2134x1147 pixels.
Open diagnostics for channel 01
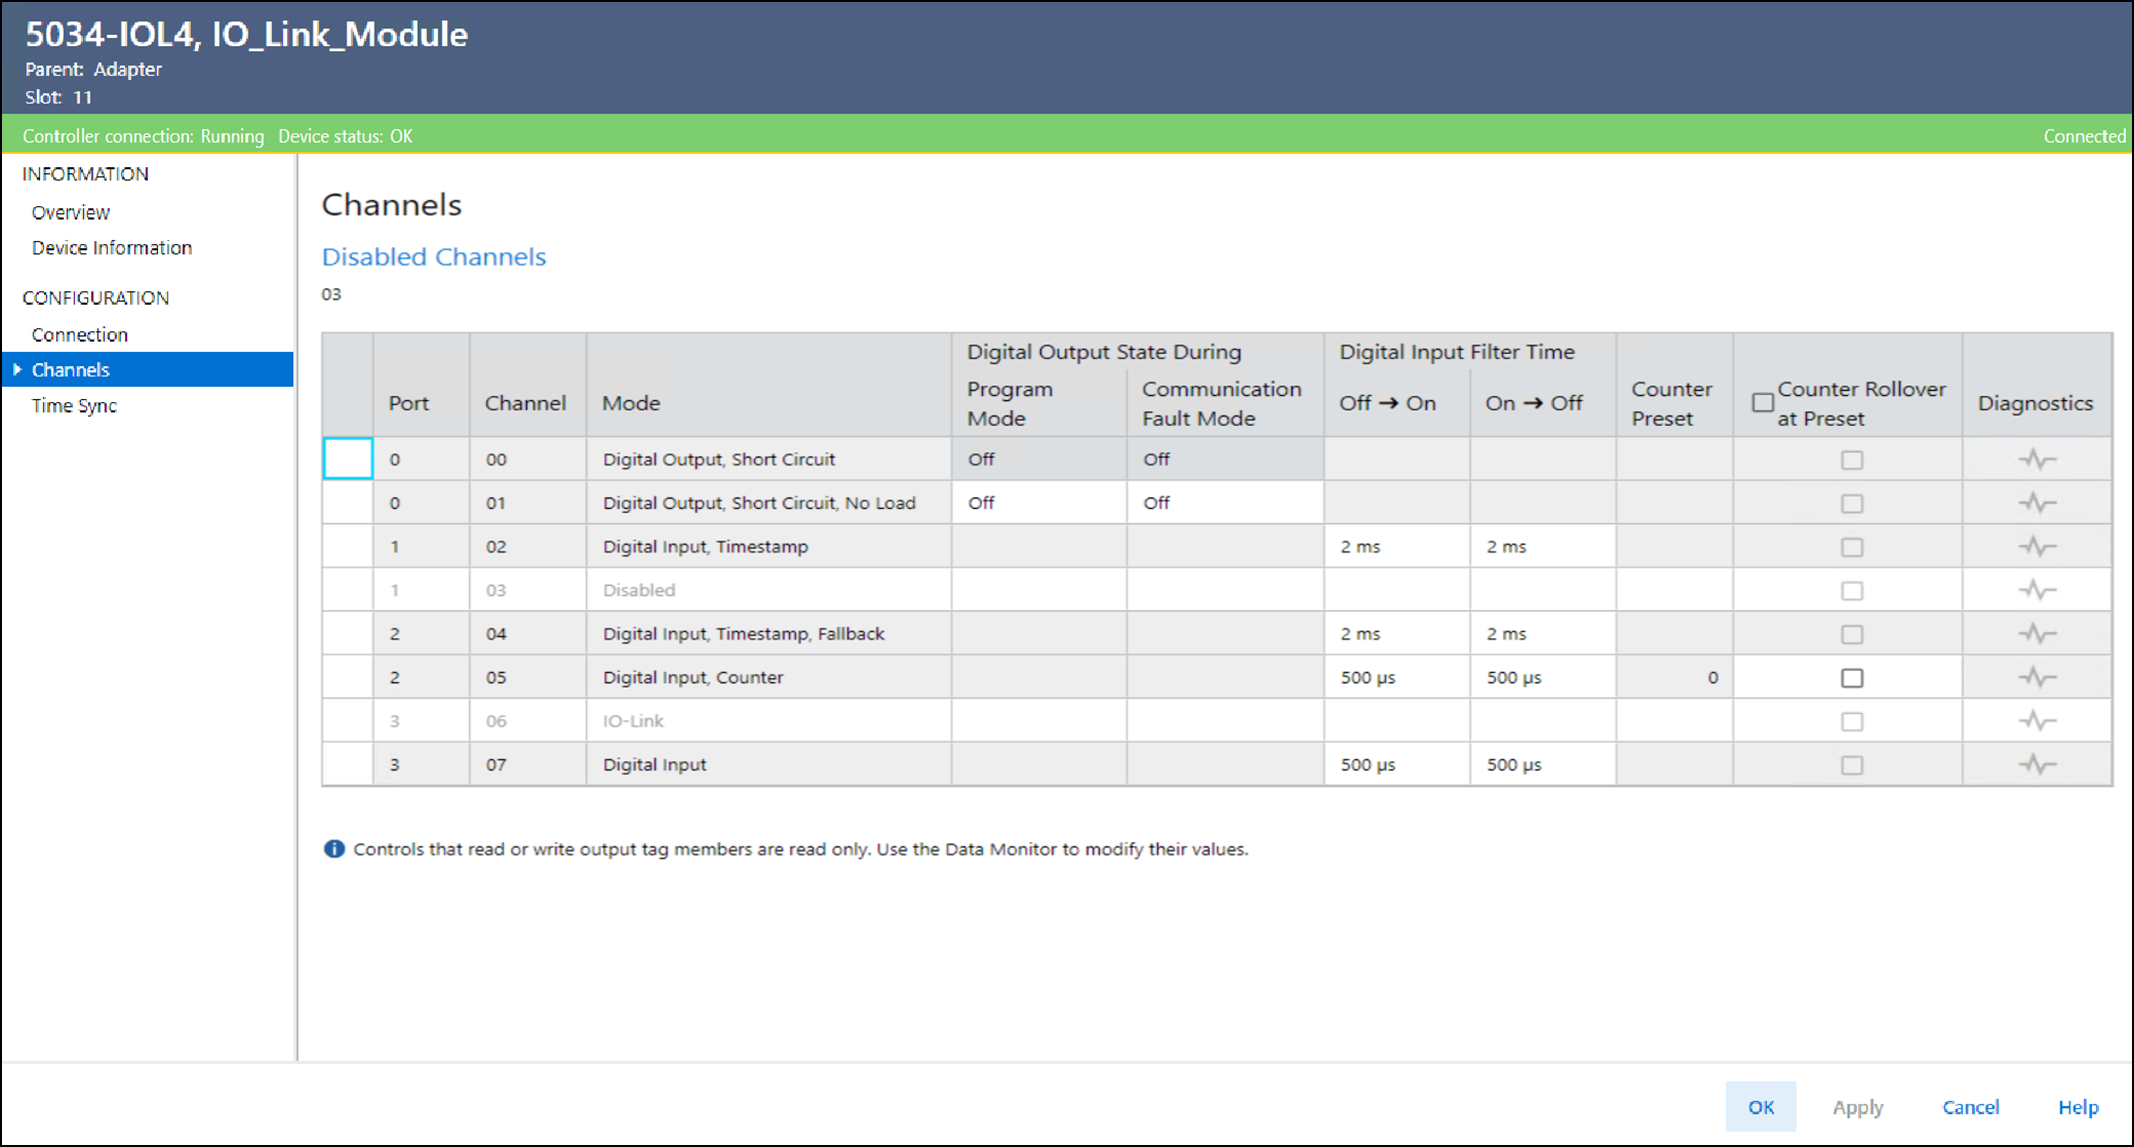(x=2036, y=503)
